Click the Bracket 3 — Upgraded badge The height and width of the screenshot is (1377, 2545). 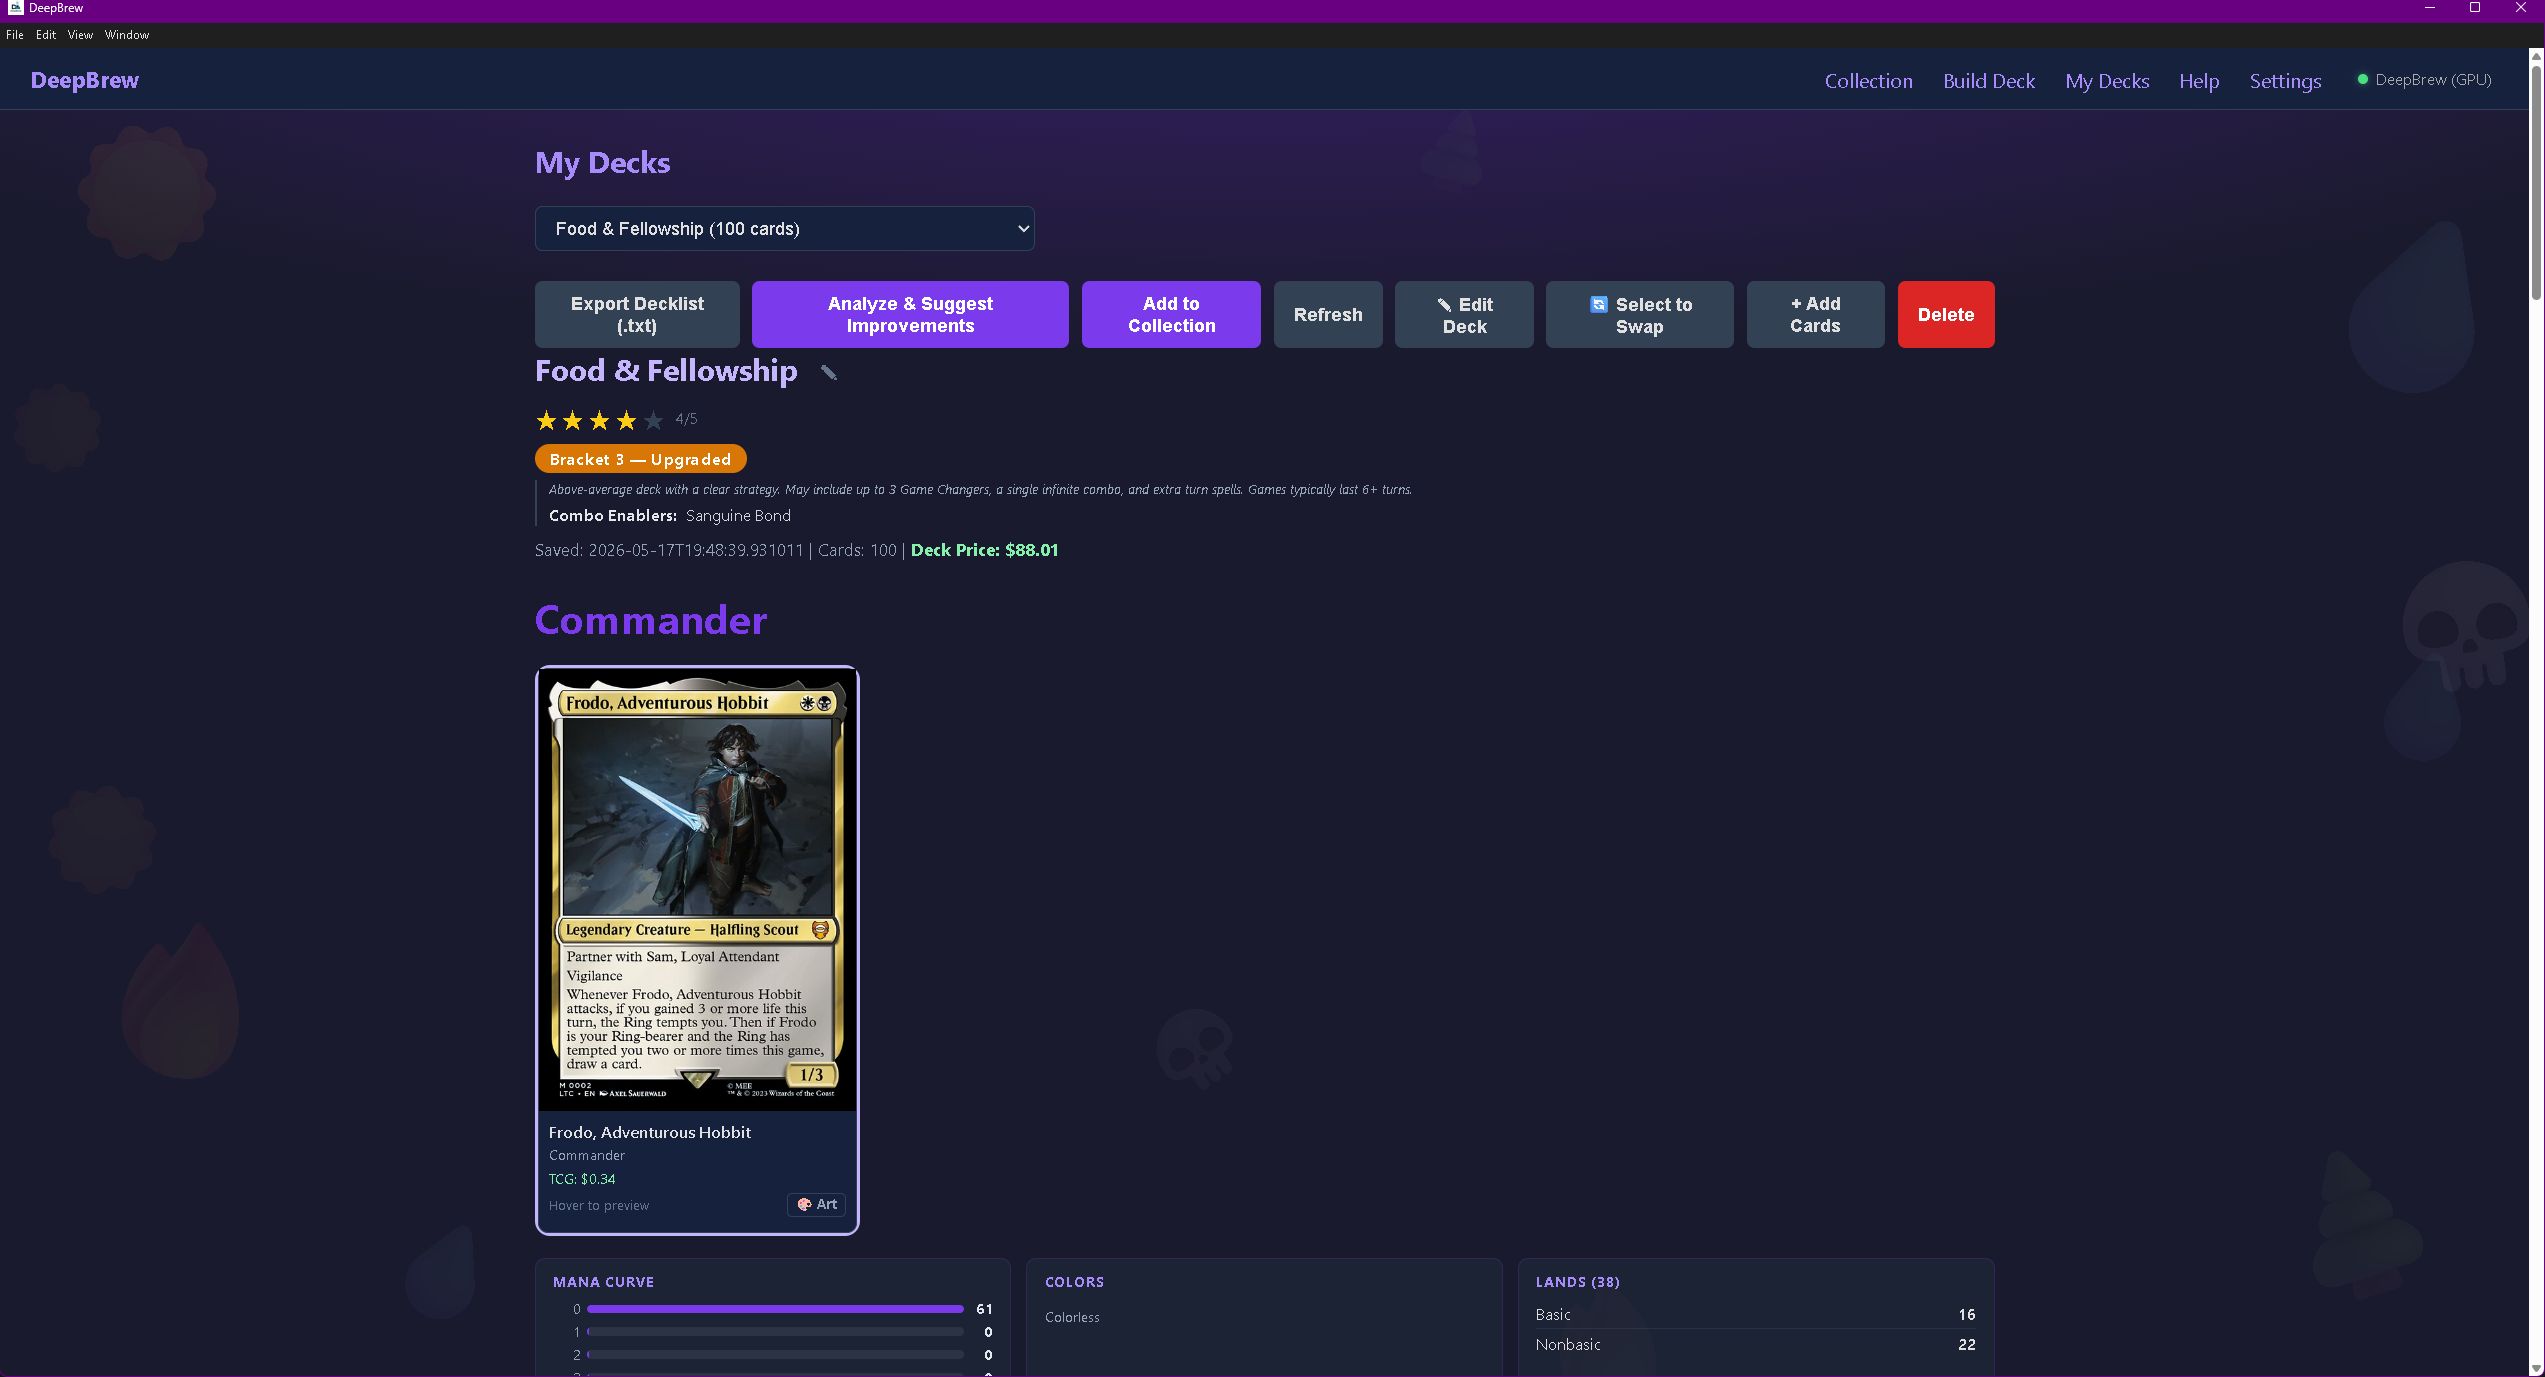click(x=641, y=459)
